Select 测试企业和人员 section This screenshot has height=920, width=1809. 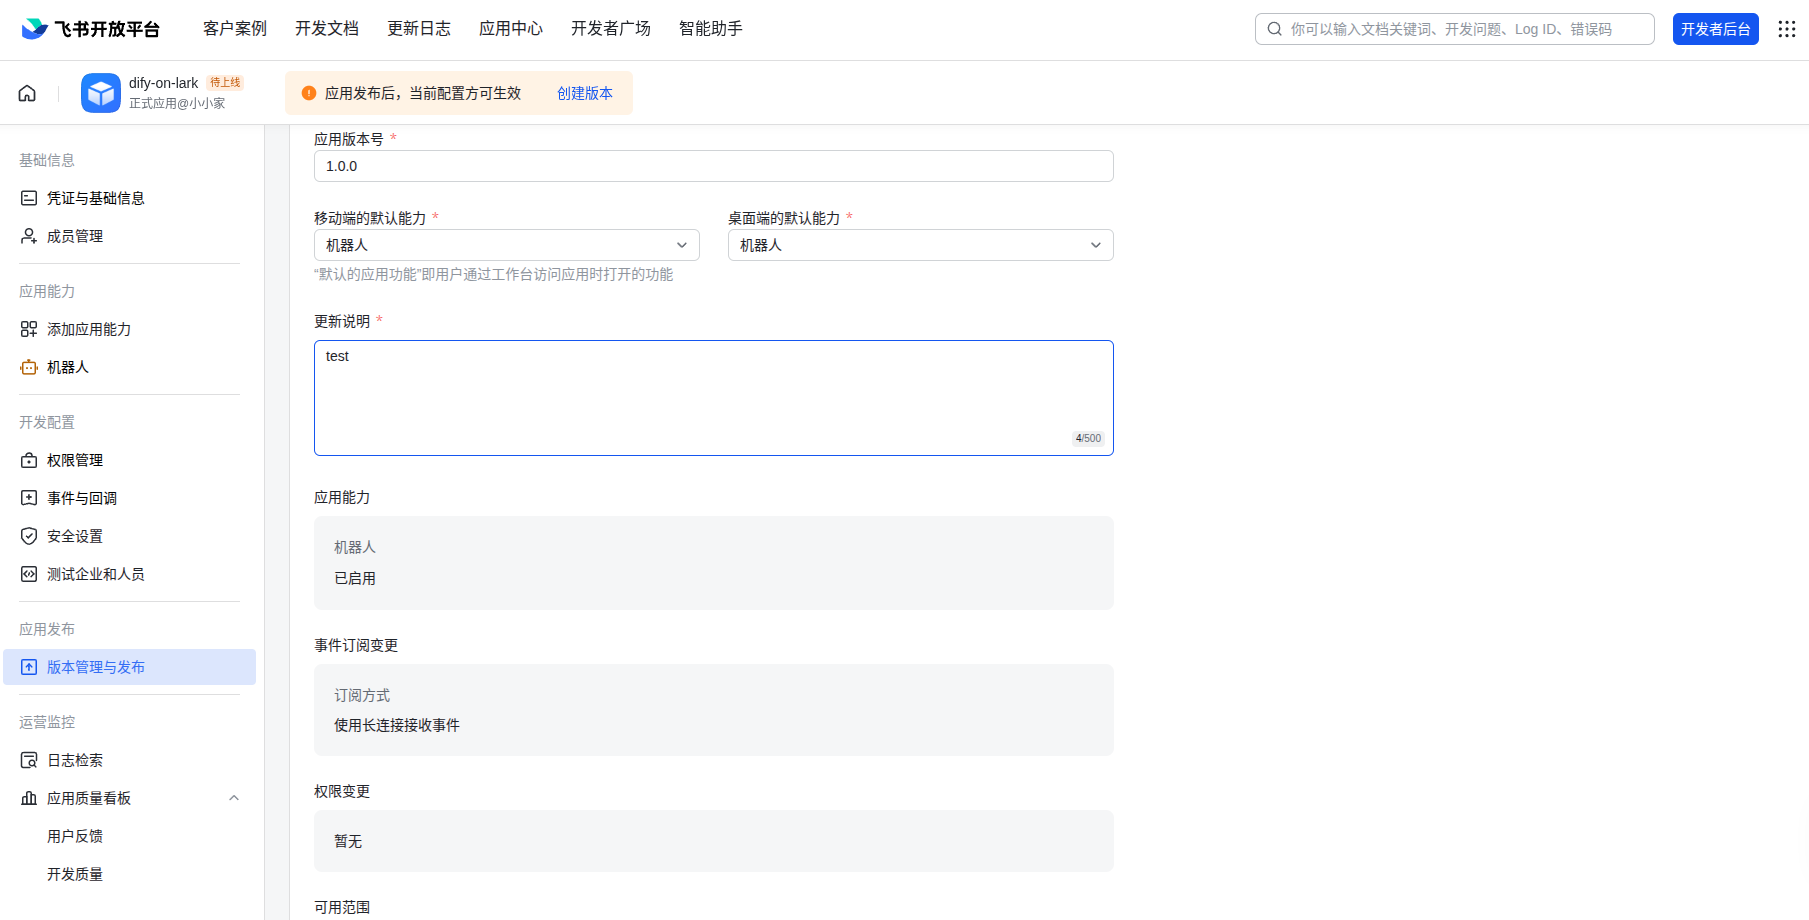pos(95,573)
